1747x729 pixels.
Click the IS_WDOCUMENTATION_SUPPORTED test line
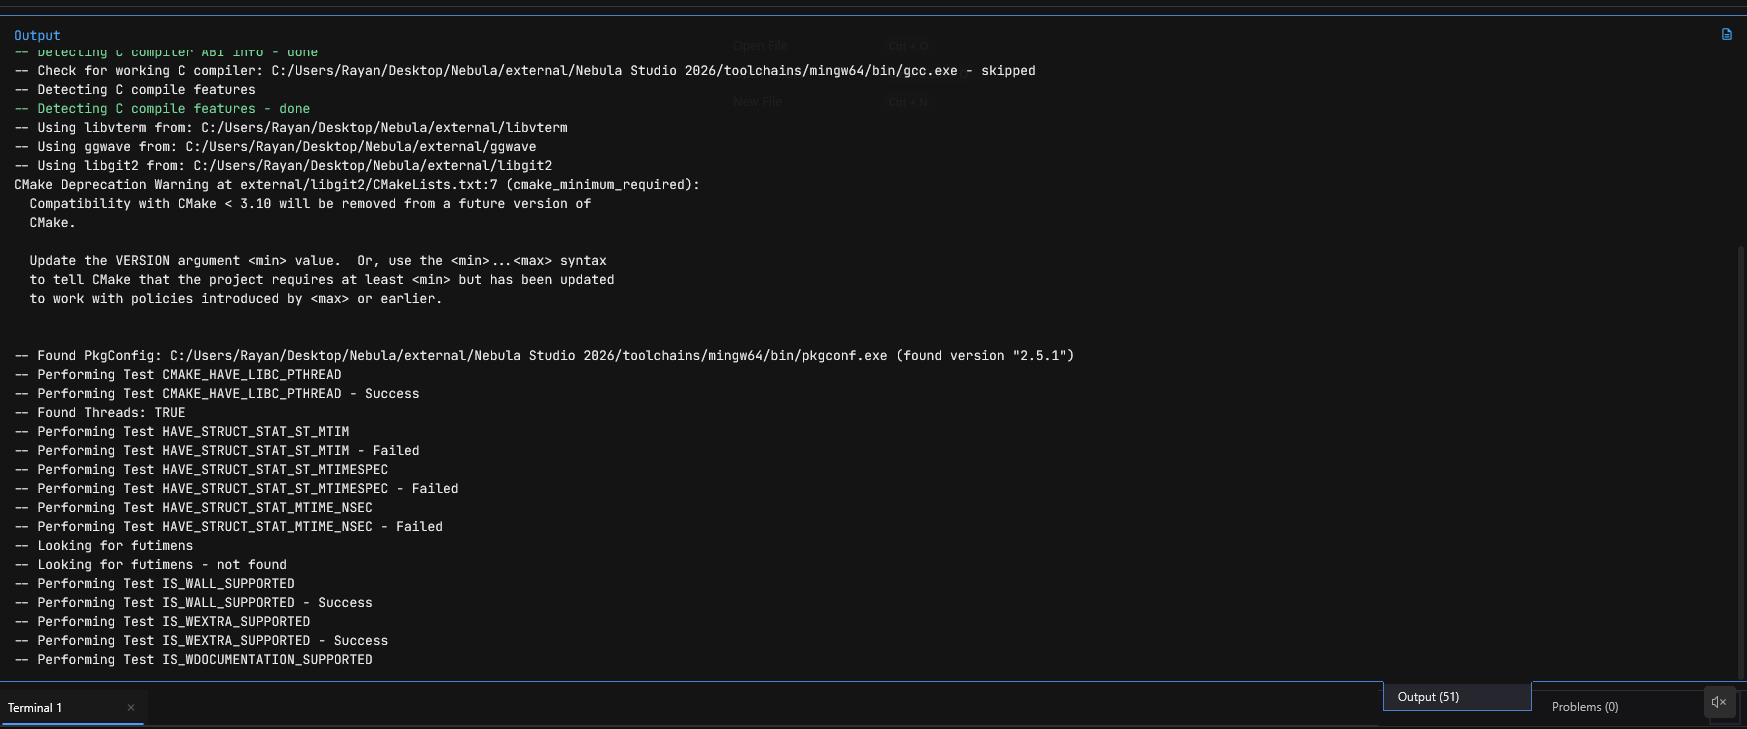(194, 660)
